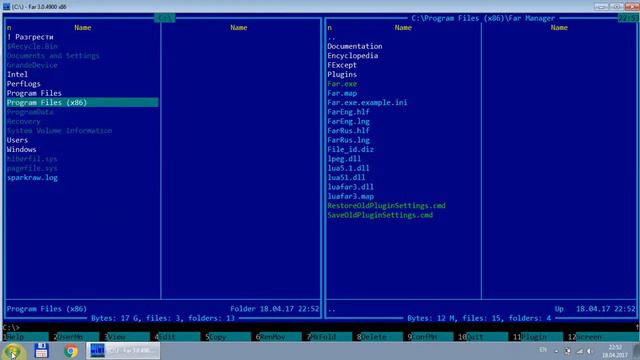
Task: Select the FExcept folder
Action: pyautogui.click(x=342, y=65)
